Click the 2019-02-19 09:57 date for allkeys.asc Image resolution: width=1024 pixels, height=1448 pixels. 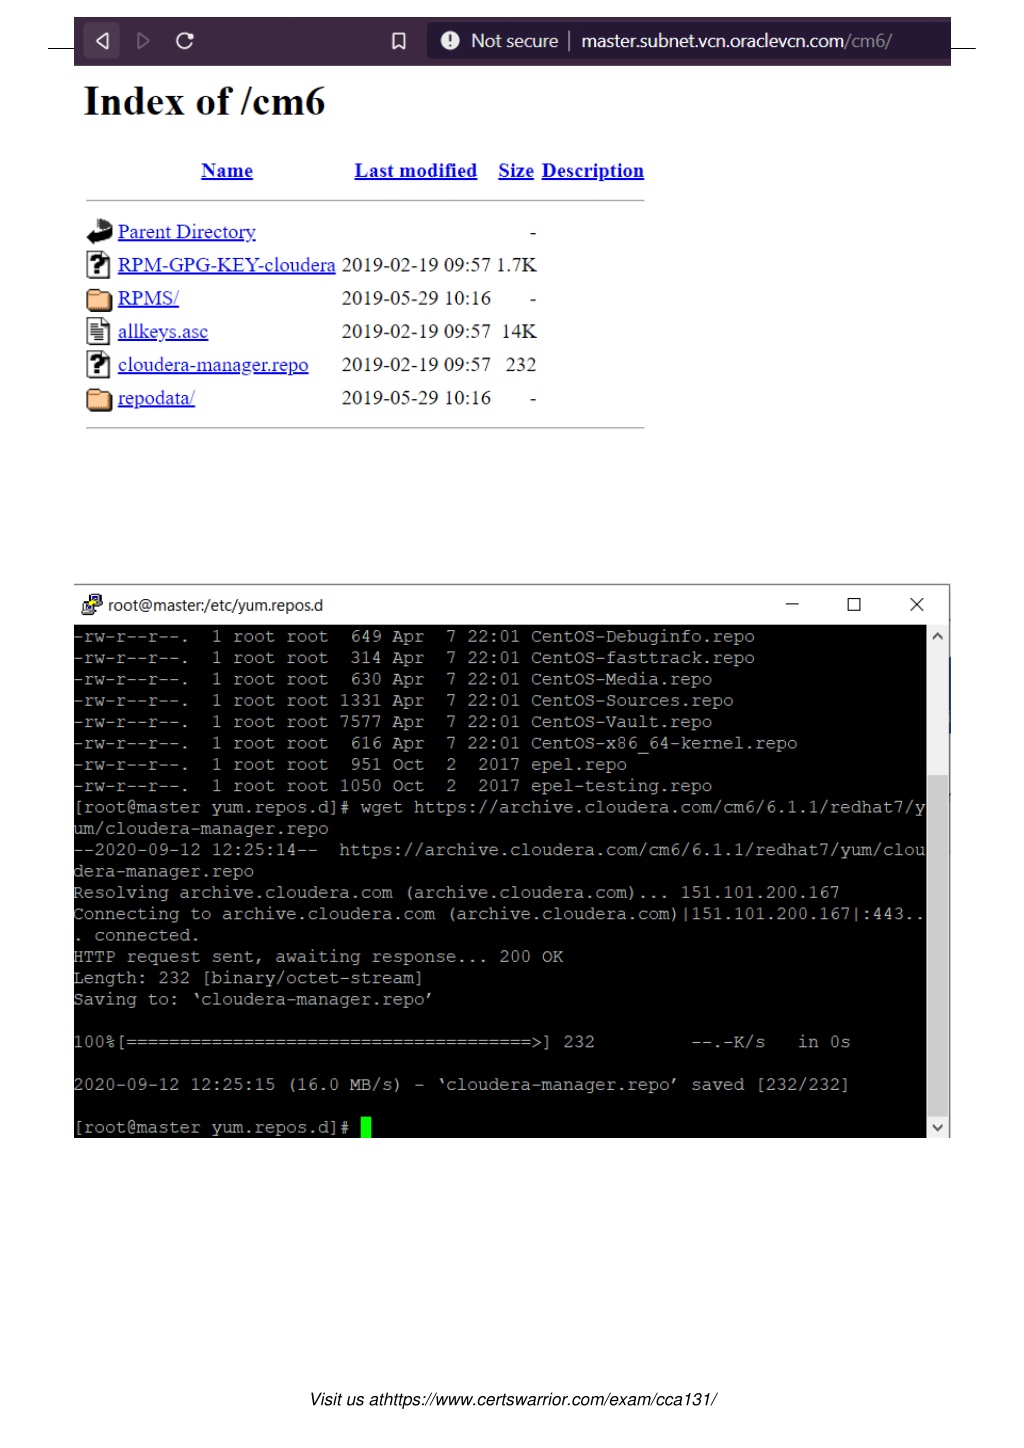(x=417, y=331)
